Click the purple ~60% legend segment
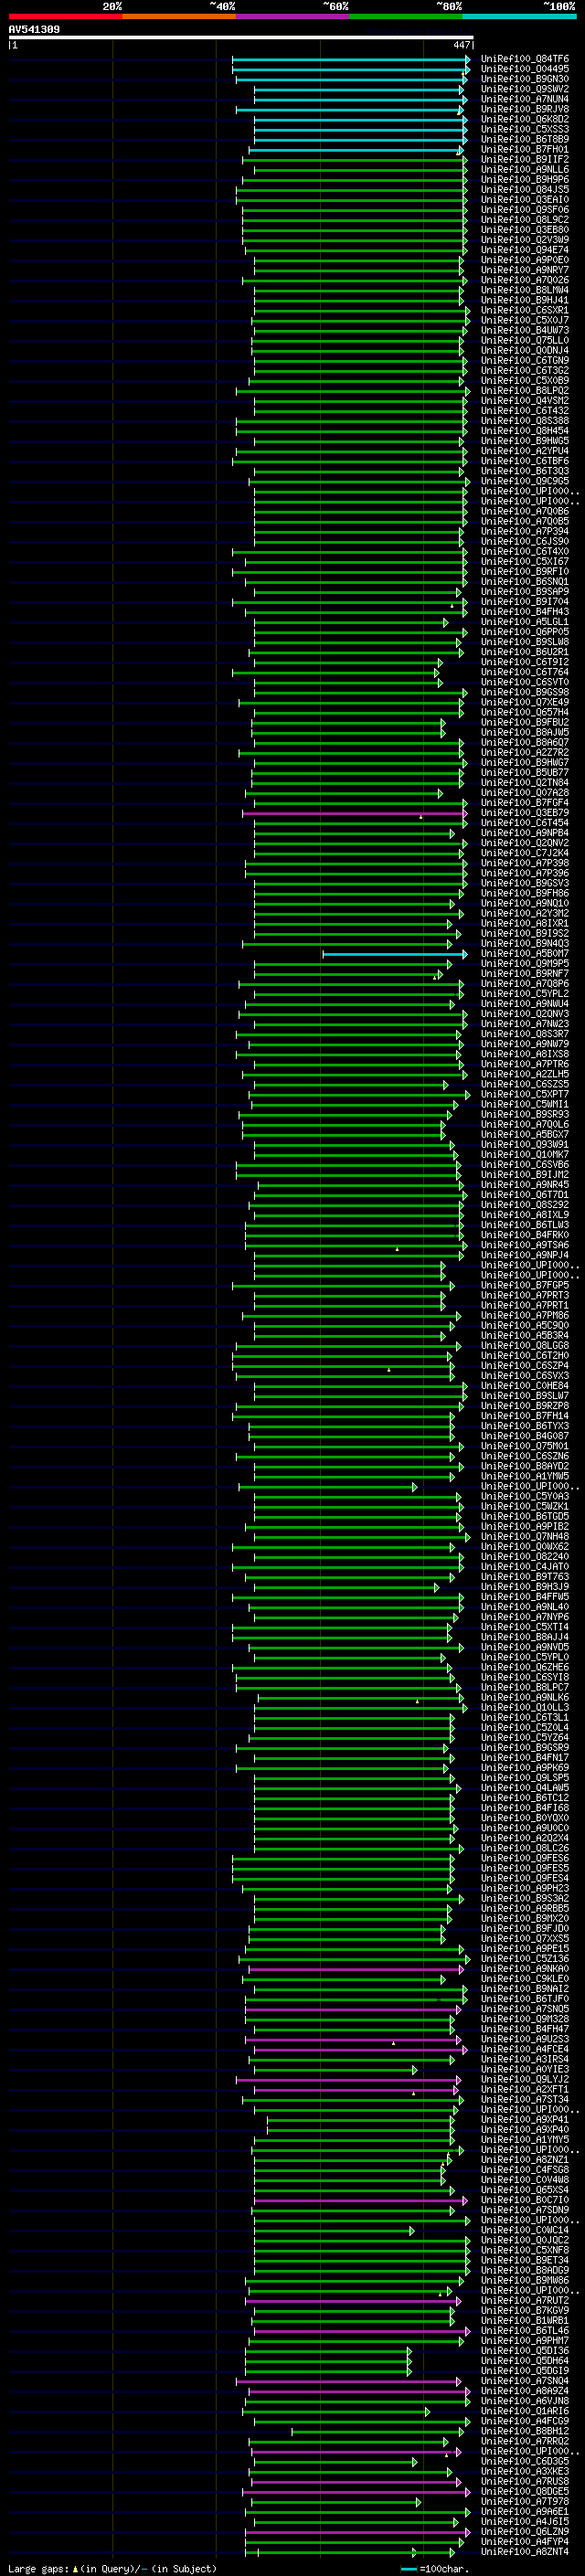Viewport: 585px width, 2576px height. pyautogui.click(x=293, y=16)
